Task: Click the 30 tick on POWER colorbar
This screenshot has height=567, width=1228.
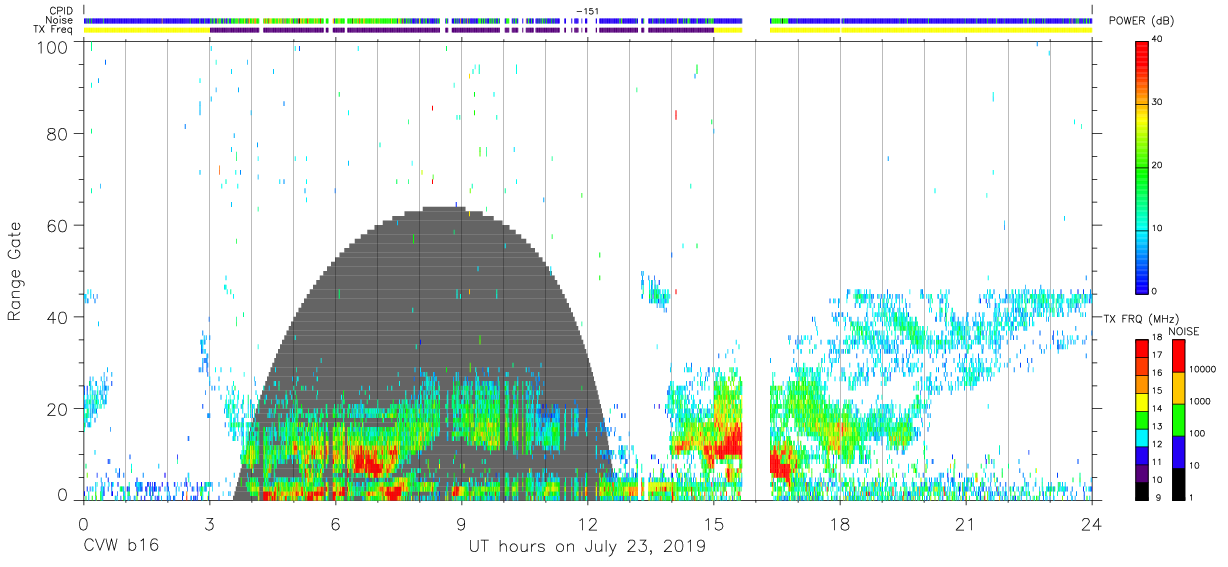Action: coord(1157,103)
